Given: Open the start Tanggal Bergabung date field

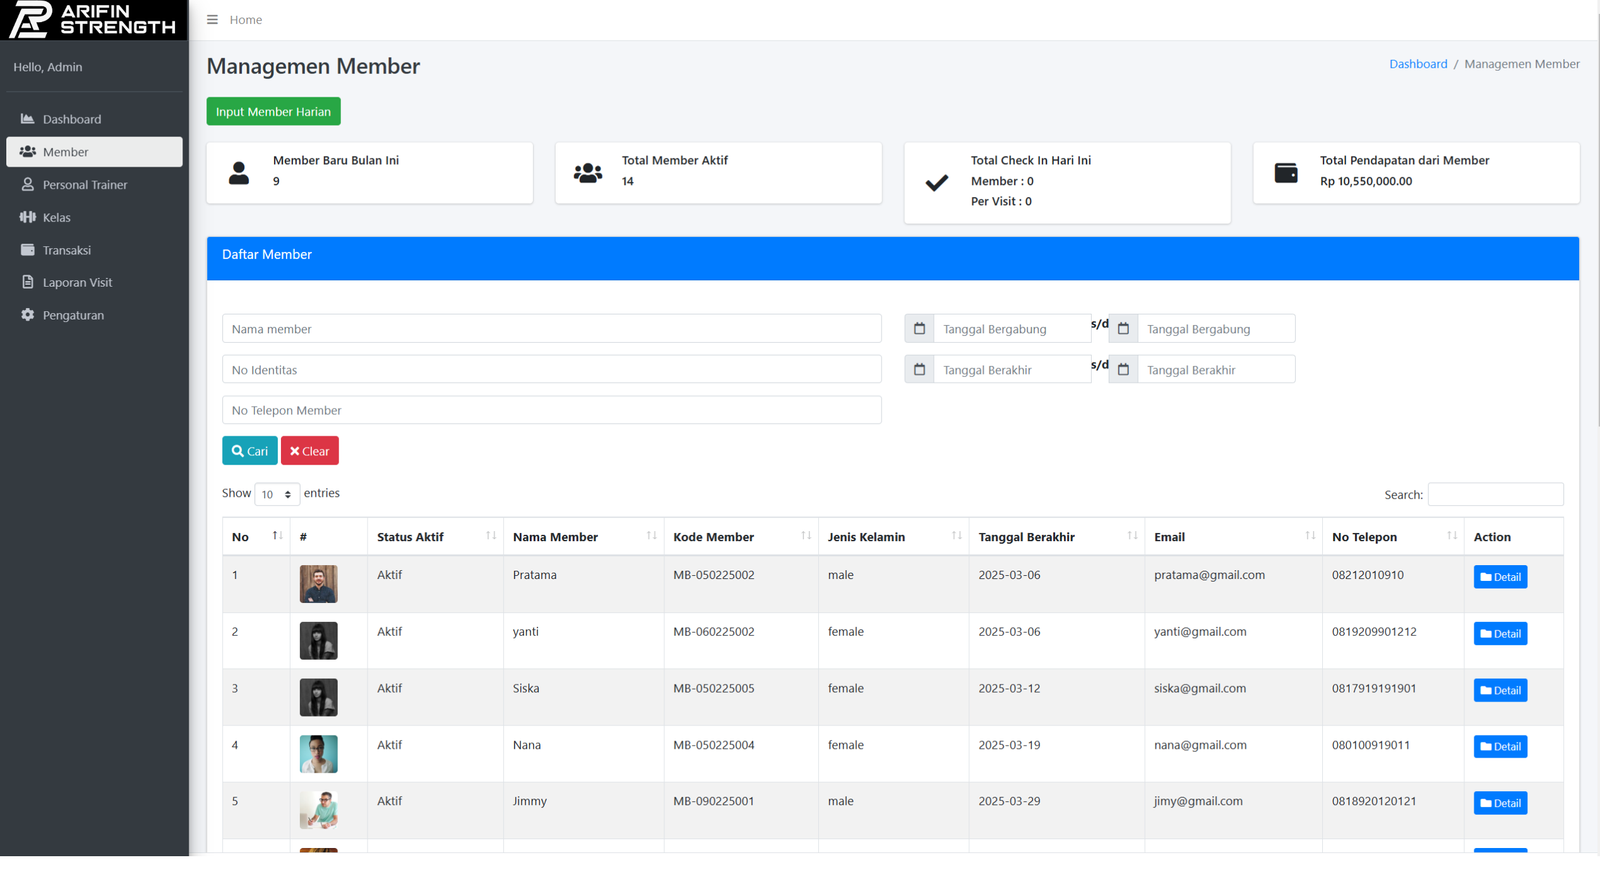Looking at the screenshot, I should [x=1012, y=329].
